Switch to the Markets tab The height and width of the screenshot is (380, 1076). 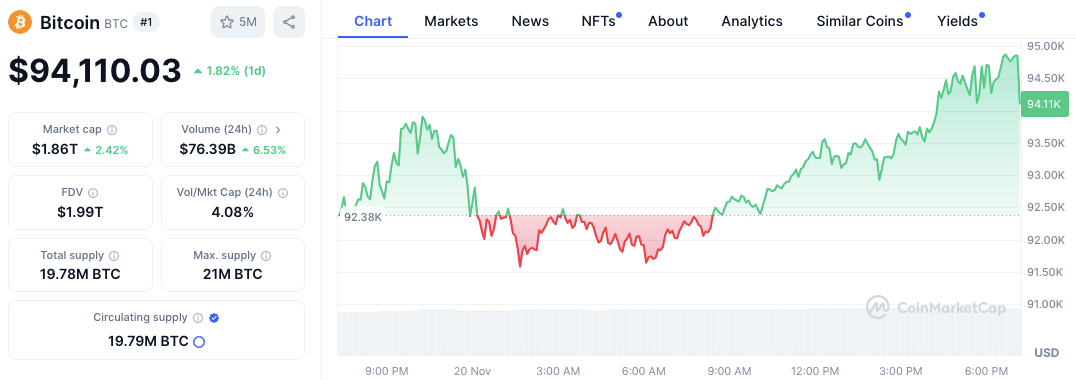click(451, 21)
